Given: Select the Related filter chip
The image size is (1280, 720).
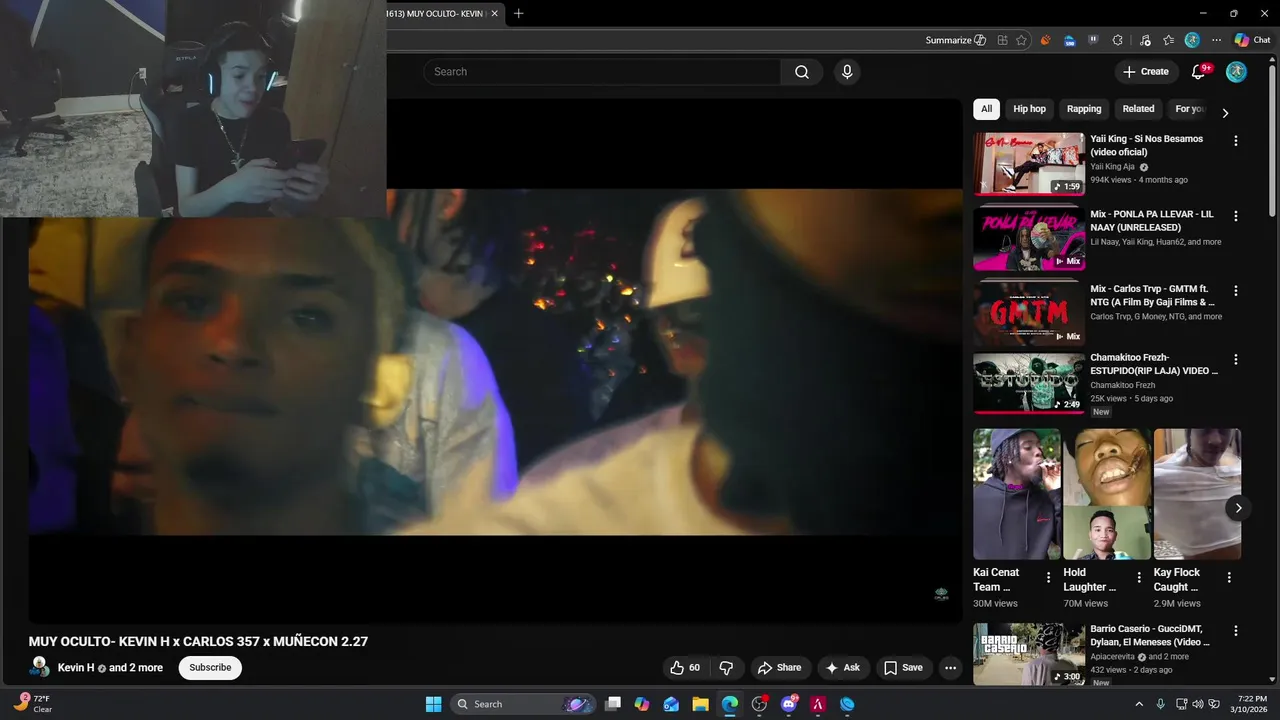Looking at the screenshot, I should click(x=1138, y=109).
